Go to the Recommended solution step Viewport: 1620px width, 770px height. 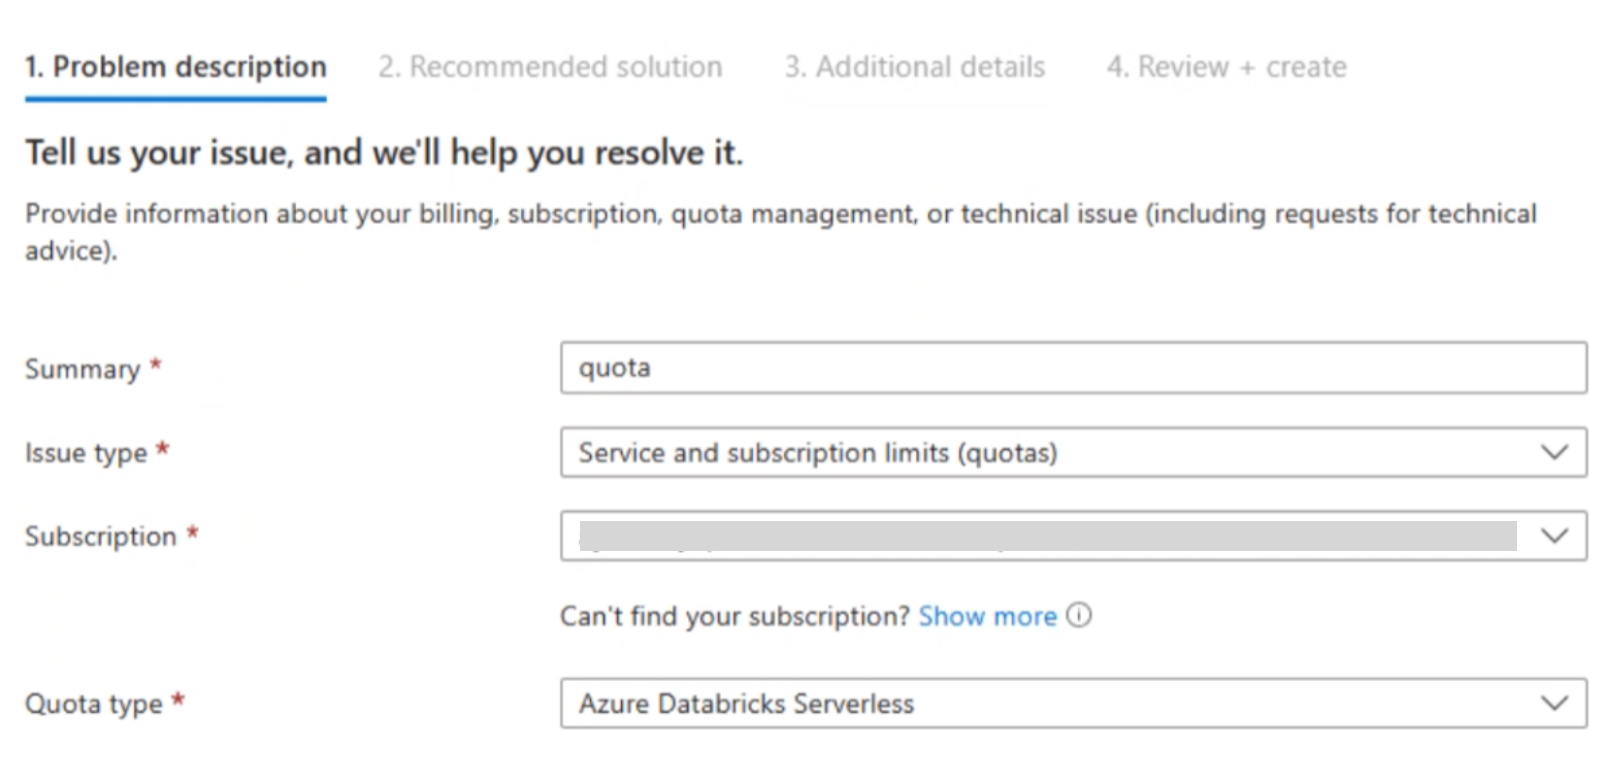pos(550,67)
